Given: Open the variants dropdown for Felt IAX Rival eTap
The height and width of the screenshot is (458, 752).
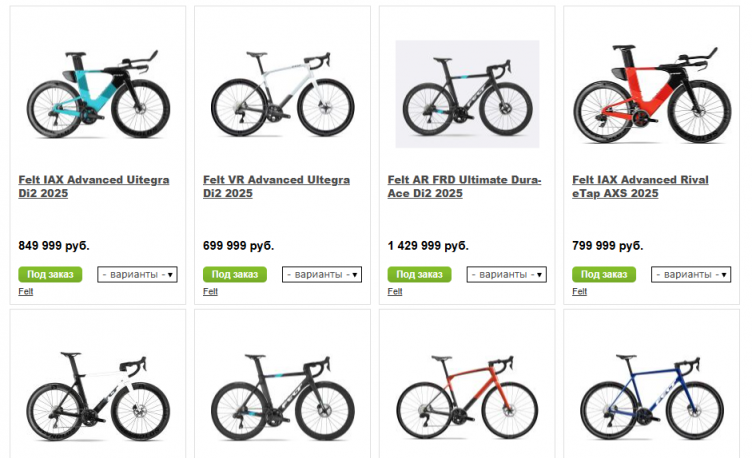Looking at the screenshot, I should point(691,274).
